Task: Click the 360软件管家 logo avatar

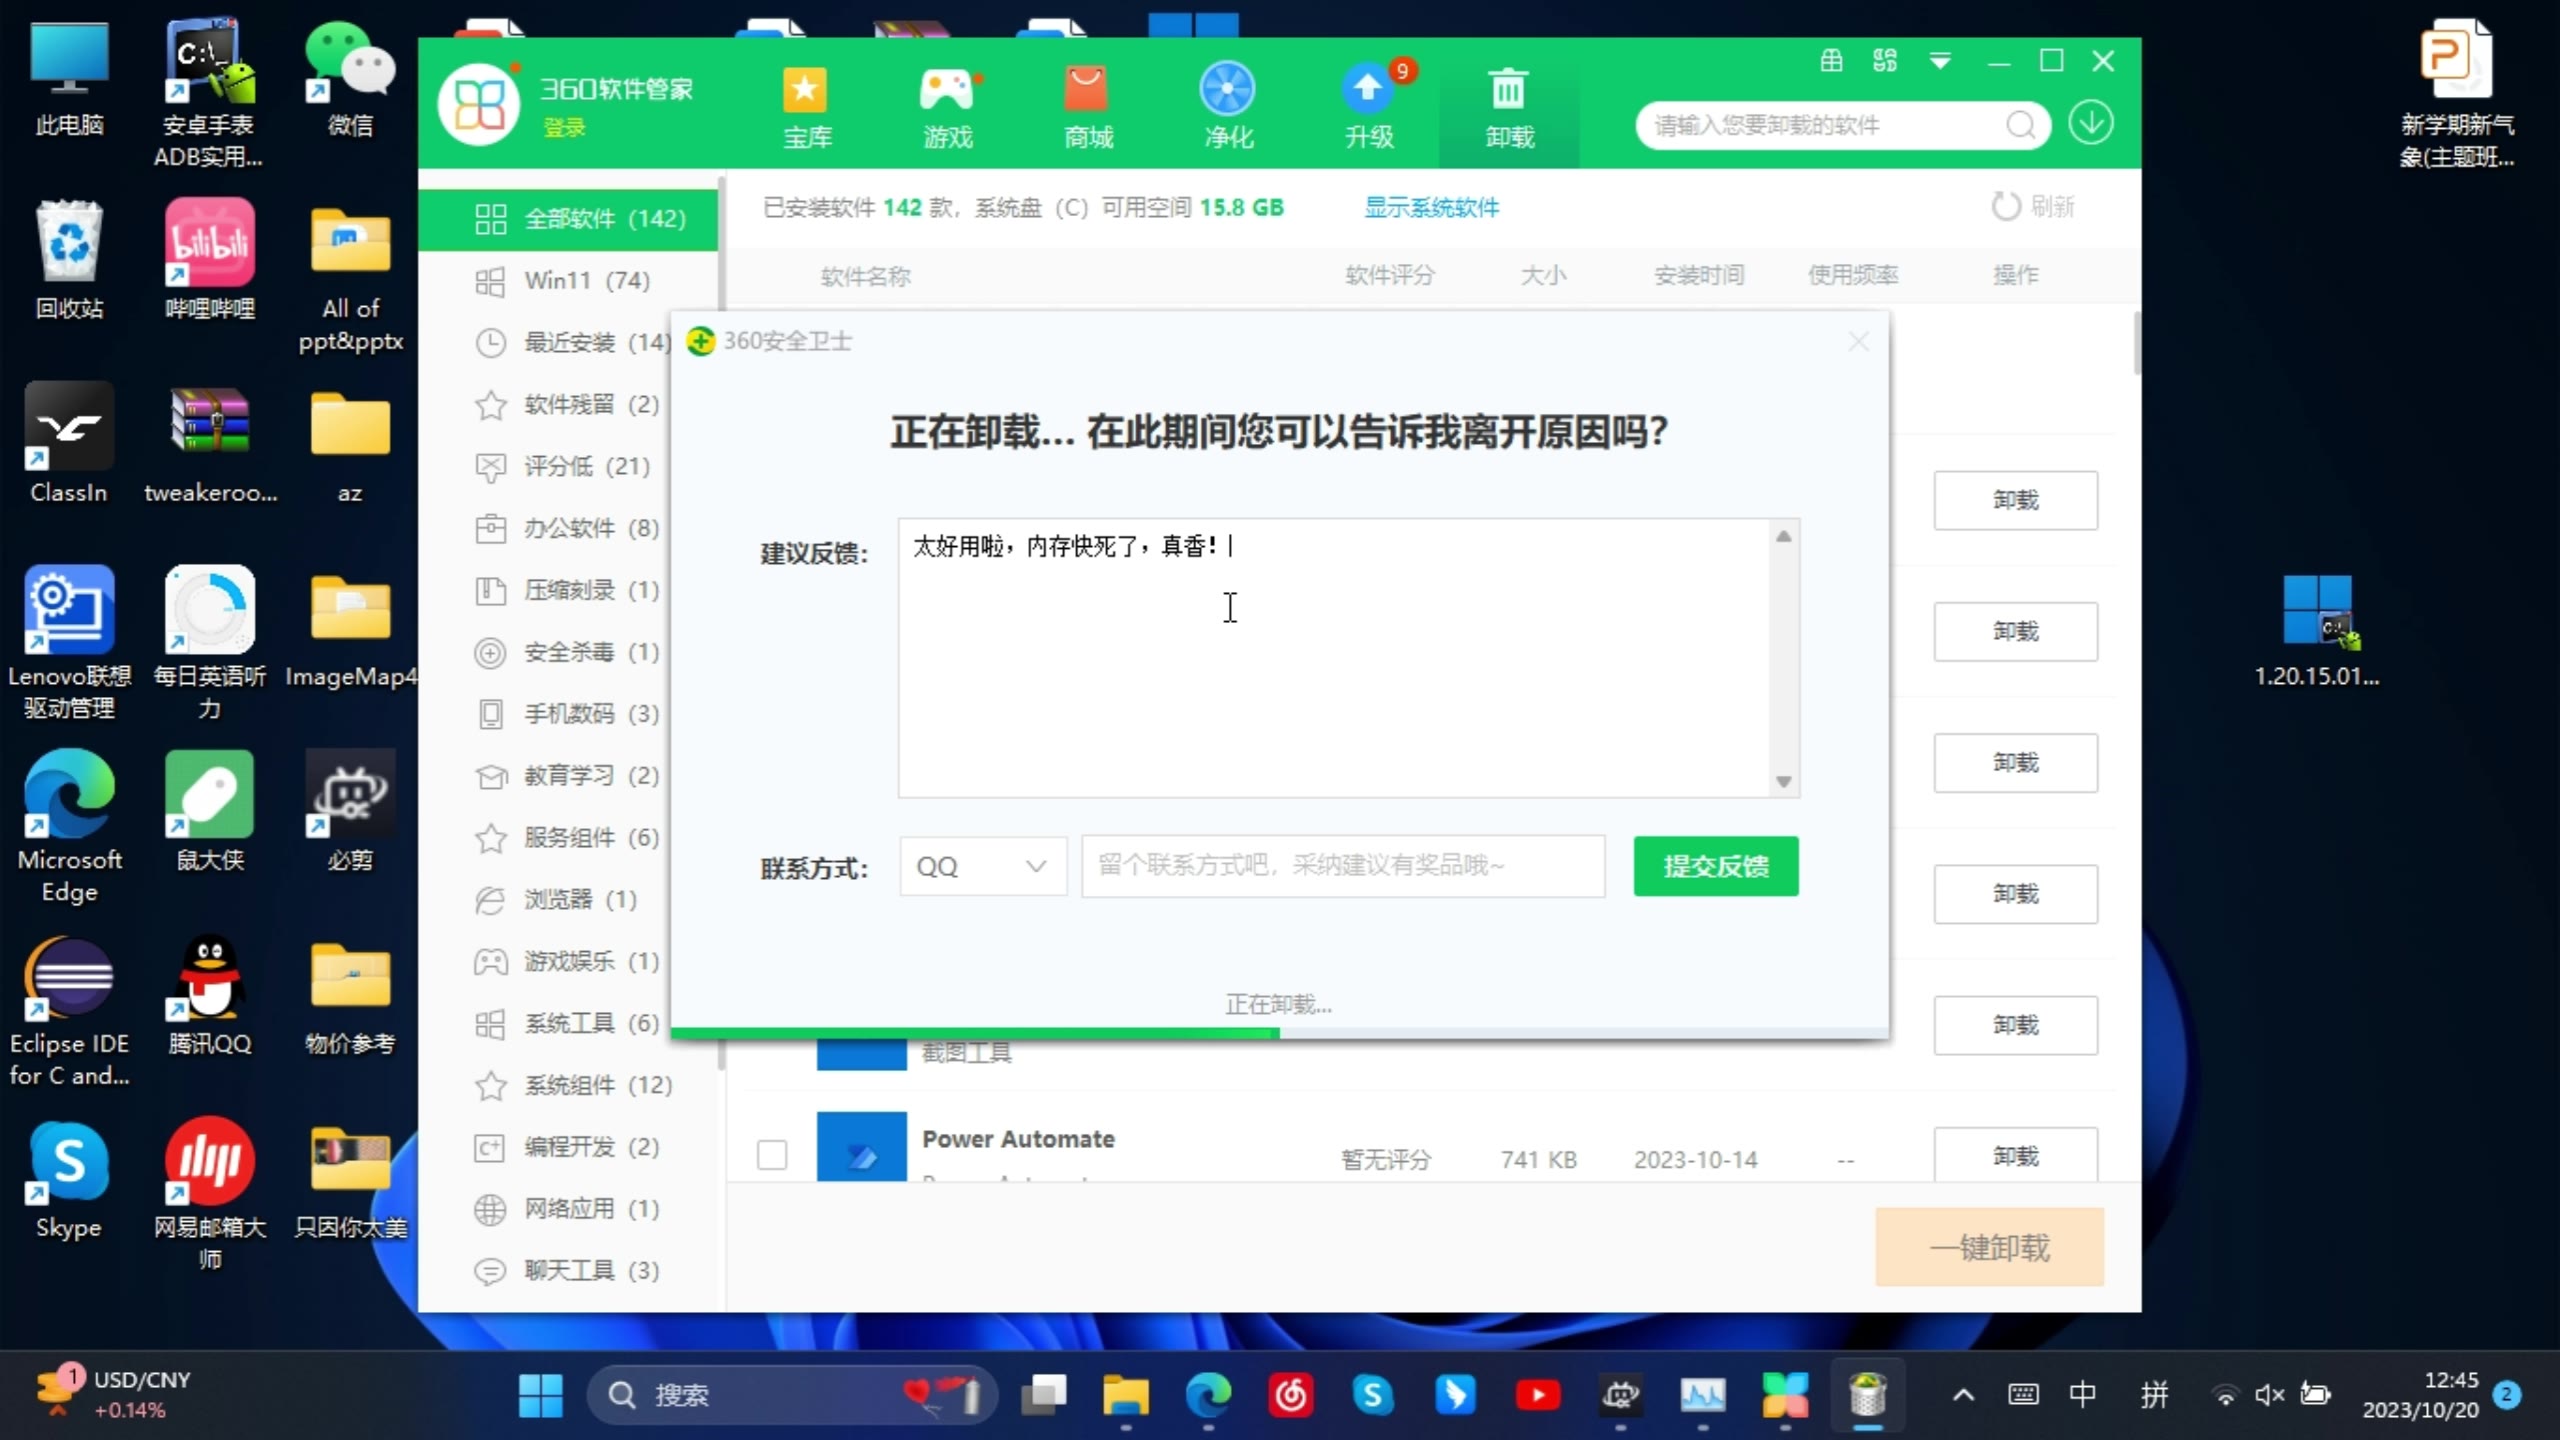Action: coord(479,104)
